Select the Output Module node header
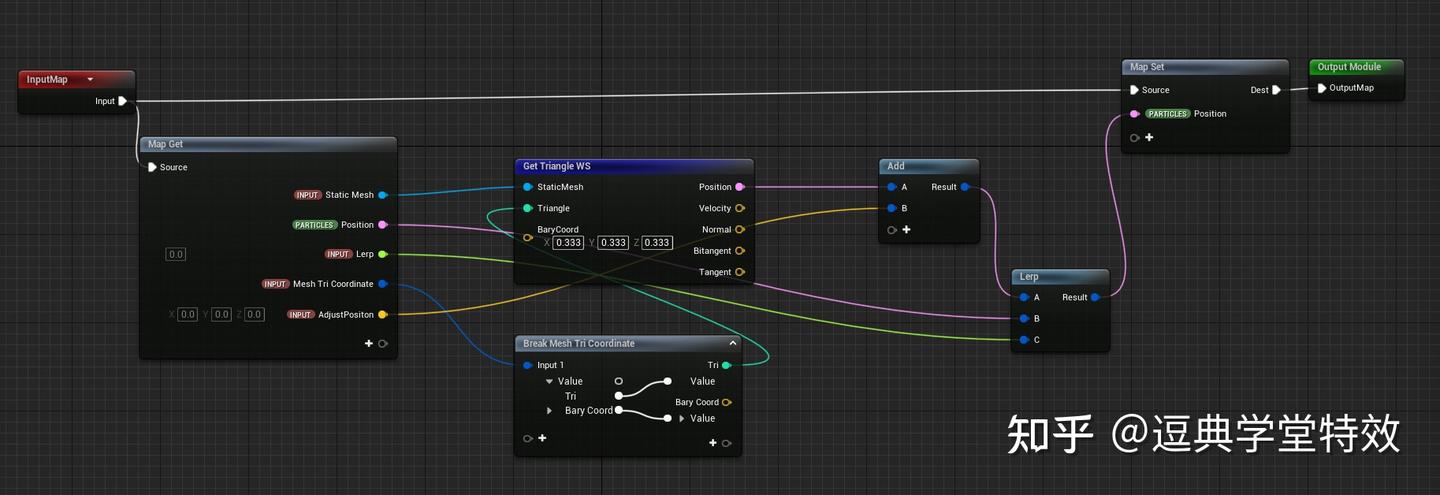 (1356, 67)
